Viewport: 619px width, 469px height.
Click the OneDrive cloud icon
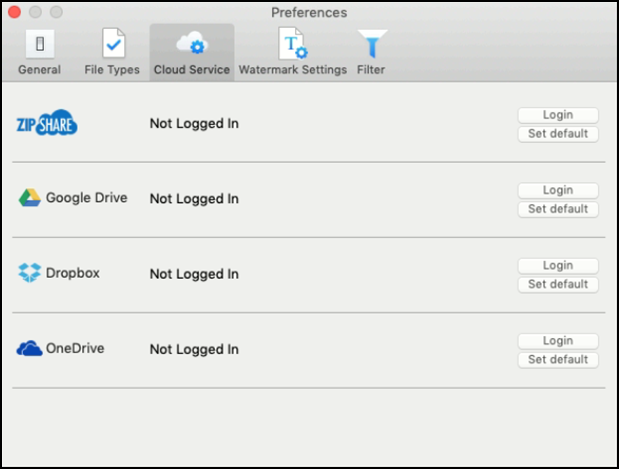click(29, 348)
